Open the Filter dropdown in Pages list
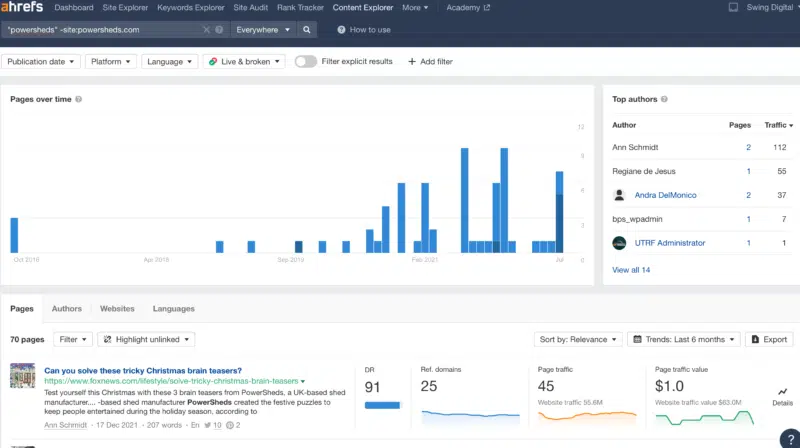This screenshot has height=448, width=800. tap(72, 339)
